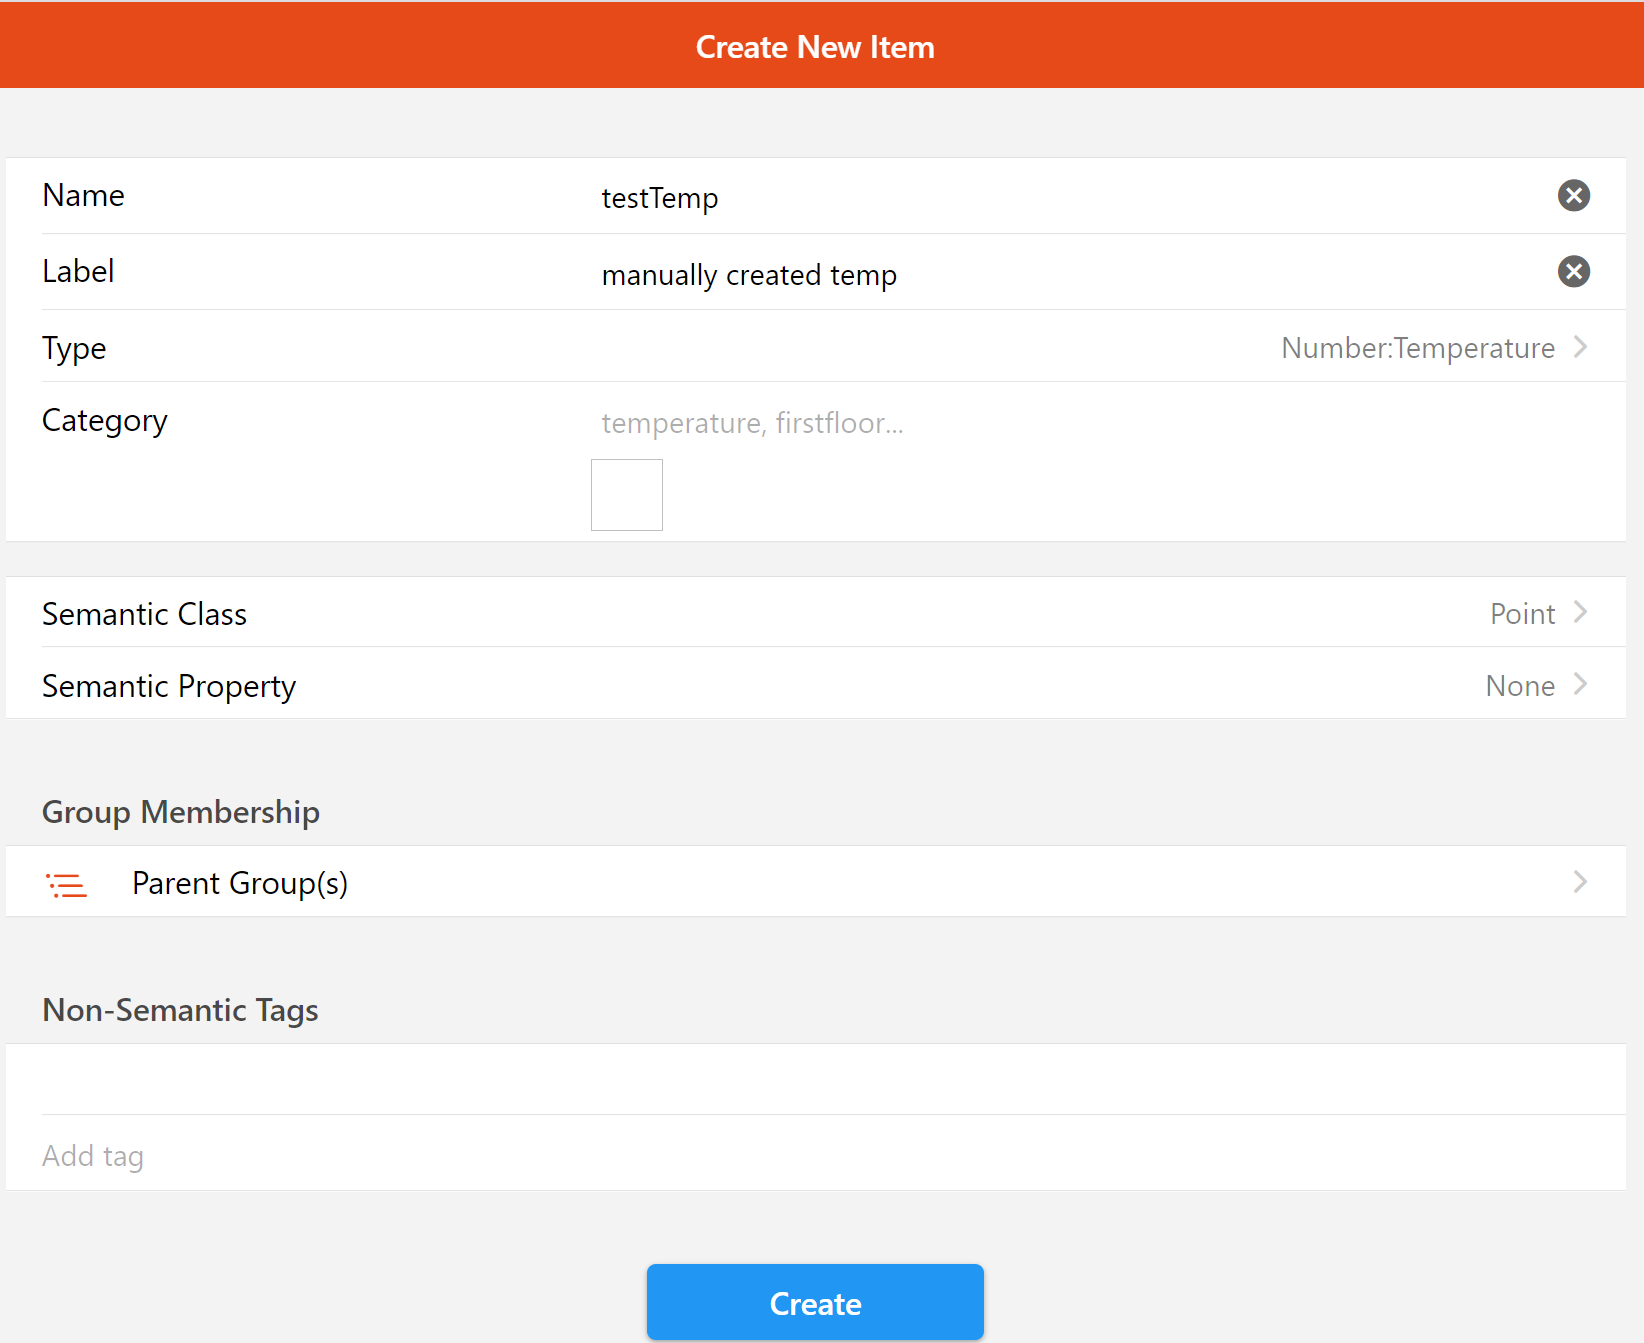Click the Non-Semantic Tags heading
Screen dimensions: 1644x1343
pyautogui.click(x=179, y=1010)
